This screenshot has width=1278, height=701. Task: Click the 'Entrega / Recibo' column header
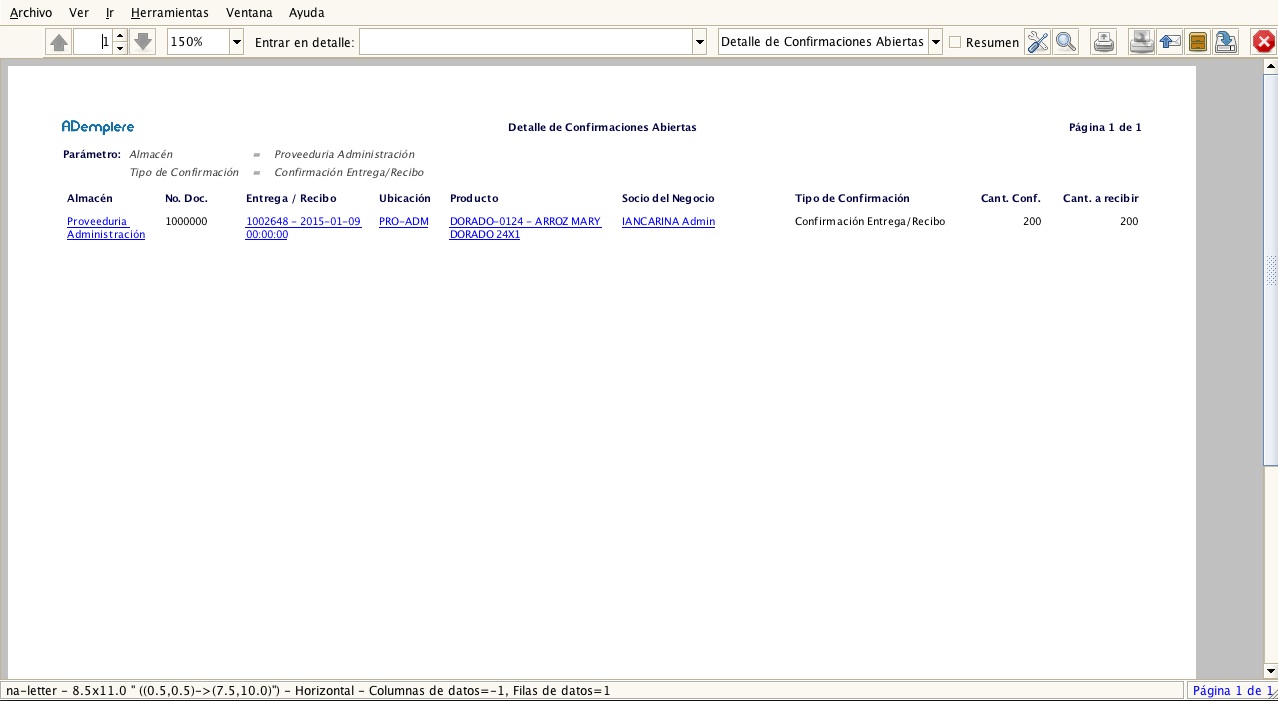[x=291, y=198]
